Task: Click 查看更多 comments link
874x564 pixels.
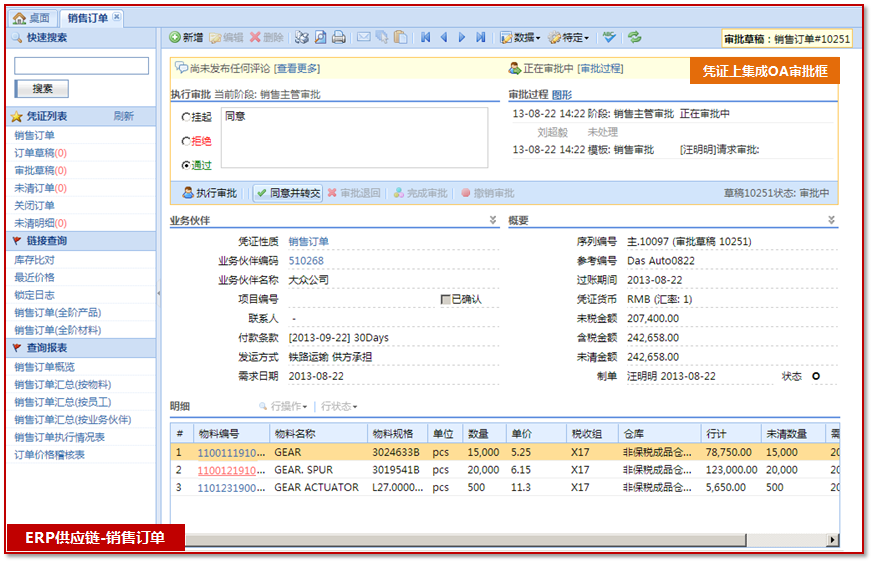Action: [x=297, y=68]
